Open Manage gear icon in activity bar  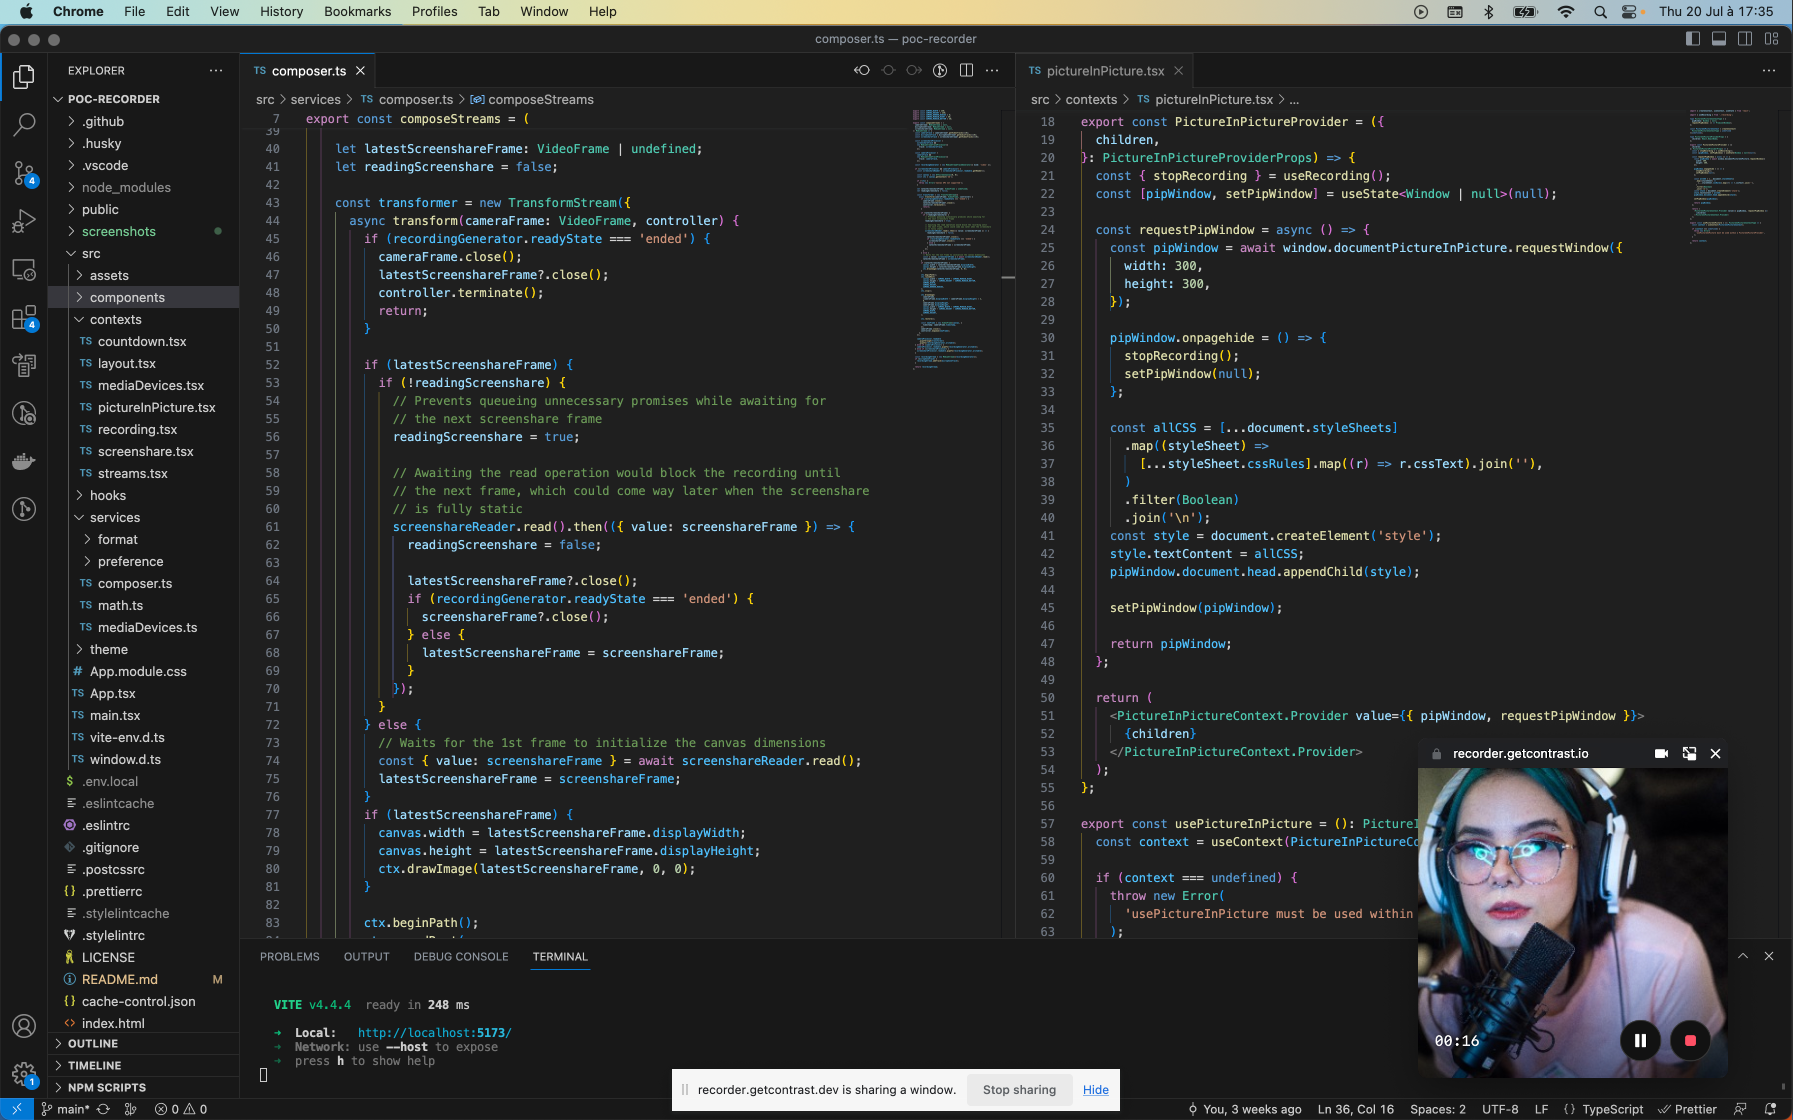24,1075
